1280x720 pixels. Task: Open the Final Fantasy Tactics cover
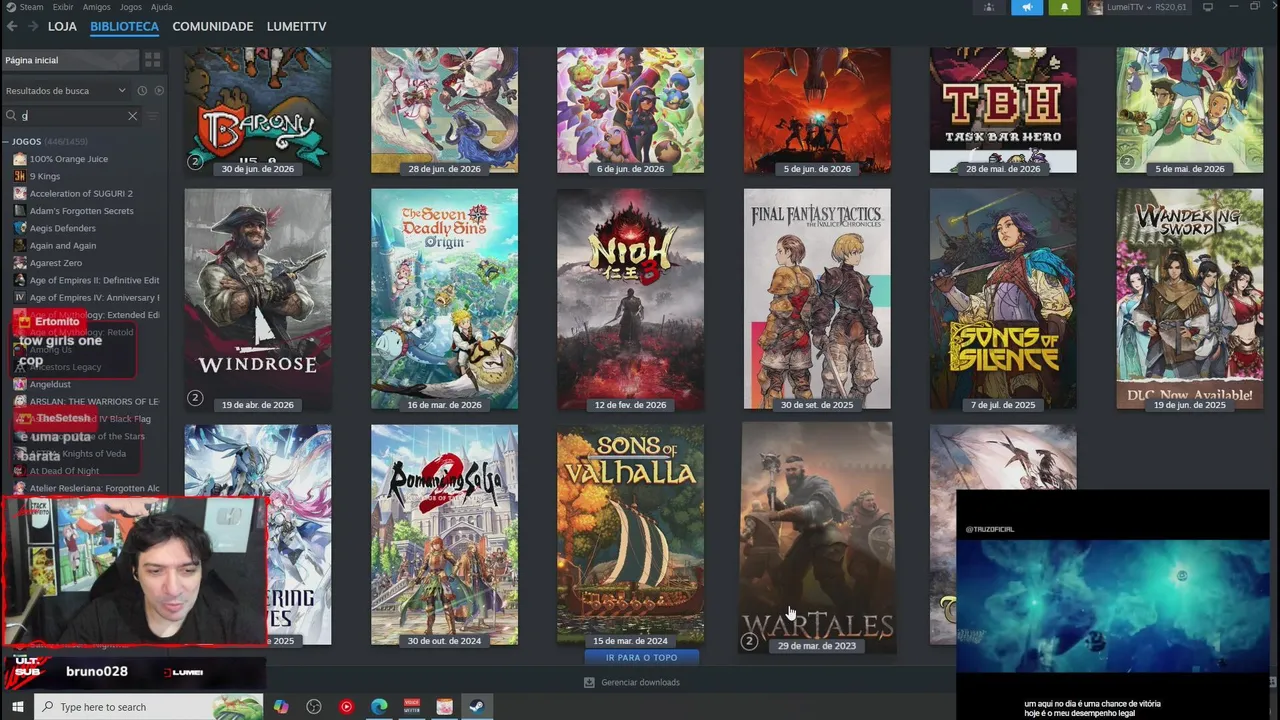[x=817, y=299]
